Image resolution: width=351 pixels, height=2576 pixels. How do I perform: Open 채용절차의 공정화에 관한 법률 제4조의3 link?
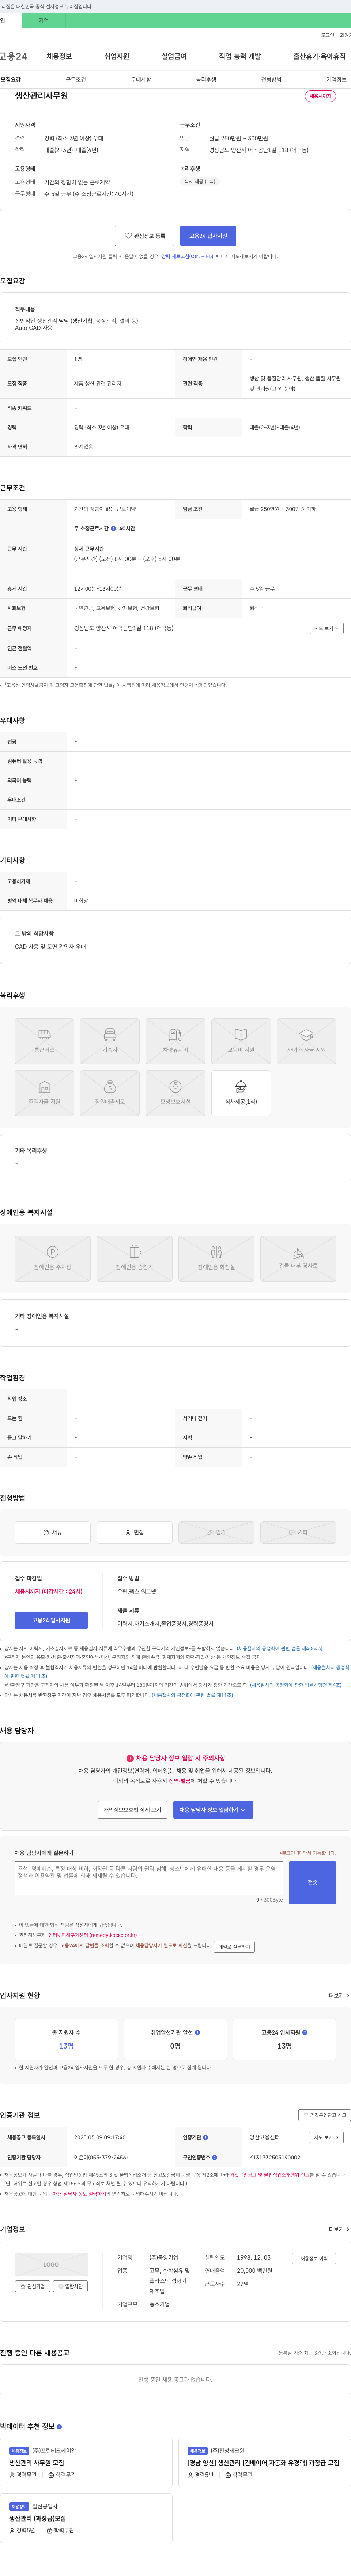coord(280,1648)
